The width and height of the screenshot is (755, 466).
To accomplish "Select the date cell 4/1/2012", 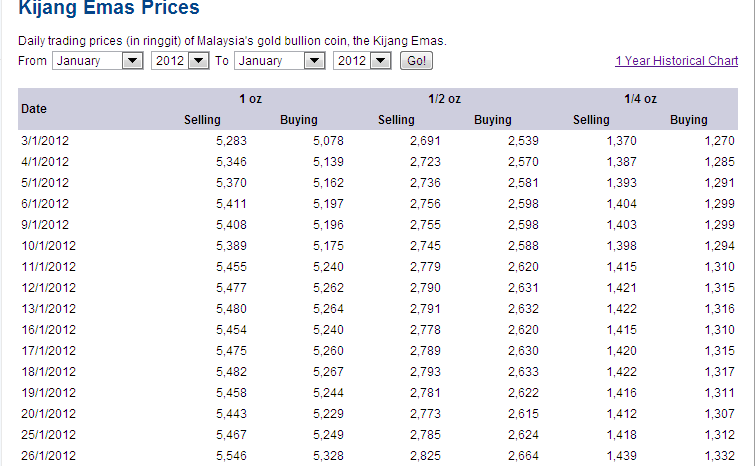I will pos(45,162).
